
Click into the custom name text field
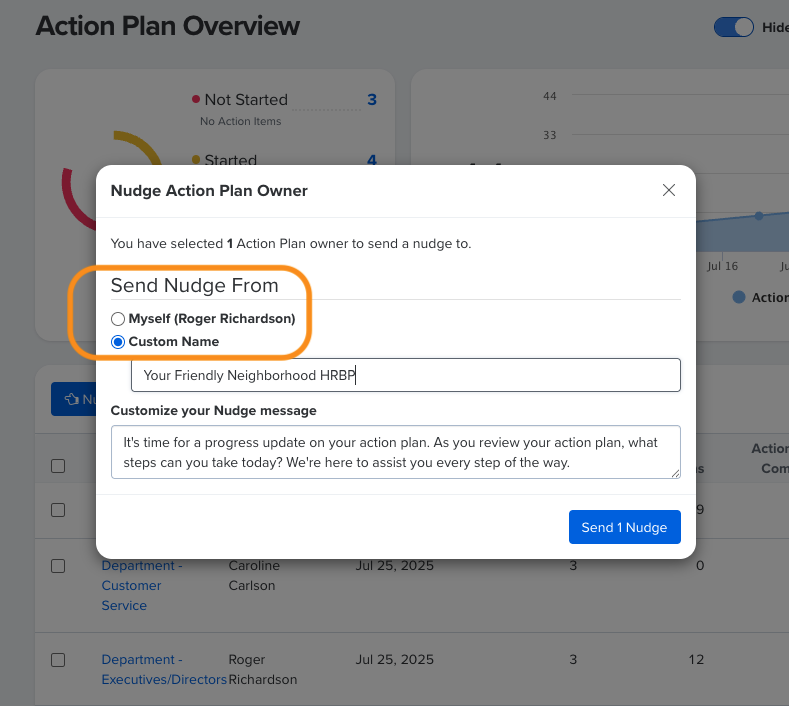[405, 376]
